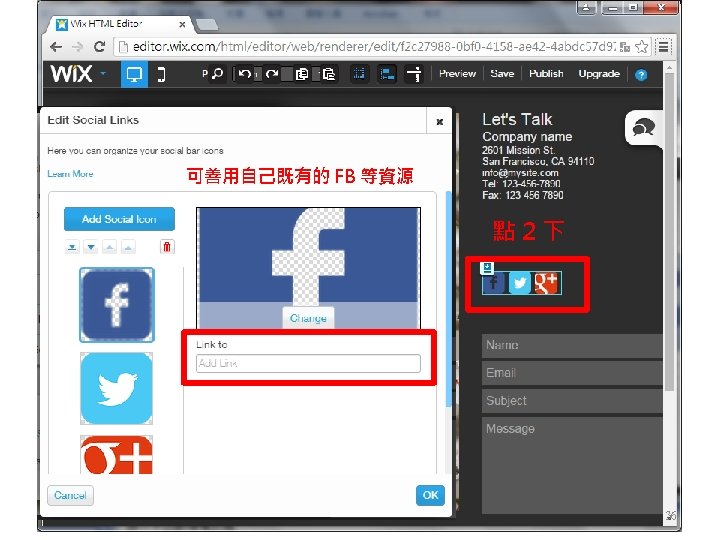Toggle the rulers toolbar icon

[x=414, y=74]
